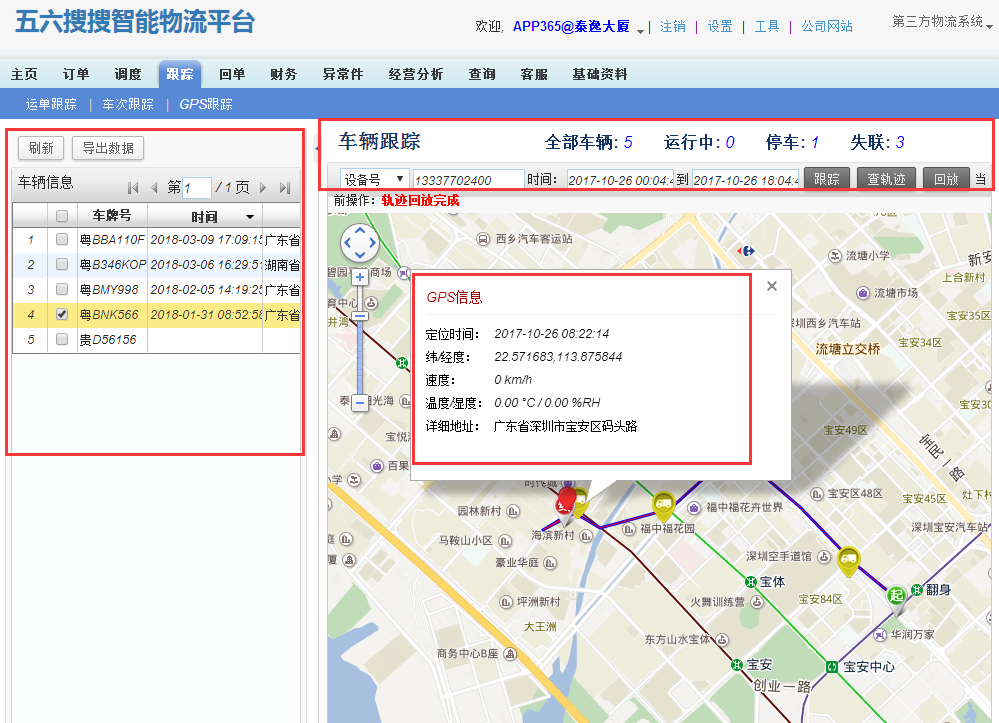
Task: Click the end time input field
Action: pyautogui.click(x=745, y=180)
